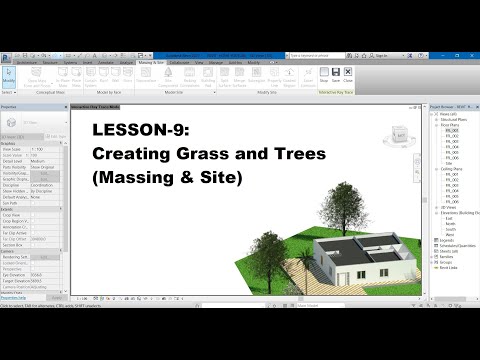480x360 pixels.
Task: Click the Graded Region tool
Action: (x=289, y=77)
